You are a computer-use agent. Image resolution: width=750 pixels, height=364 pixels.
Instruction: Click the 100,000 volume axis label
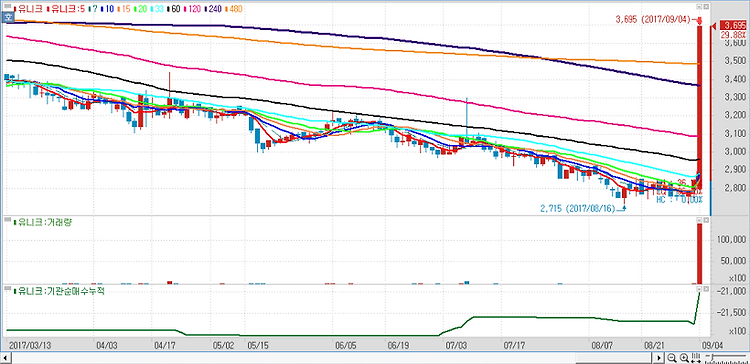point(732,240)
